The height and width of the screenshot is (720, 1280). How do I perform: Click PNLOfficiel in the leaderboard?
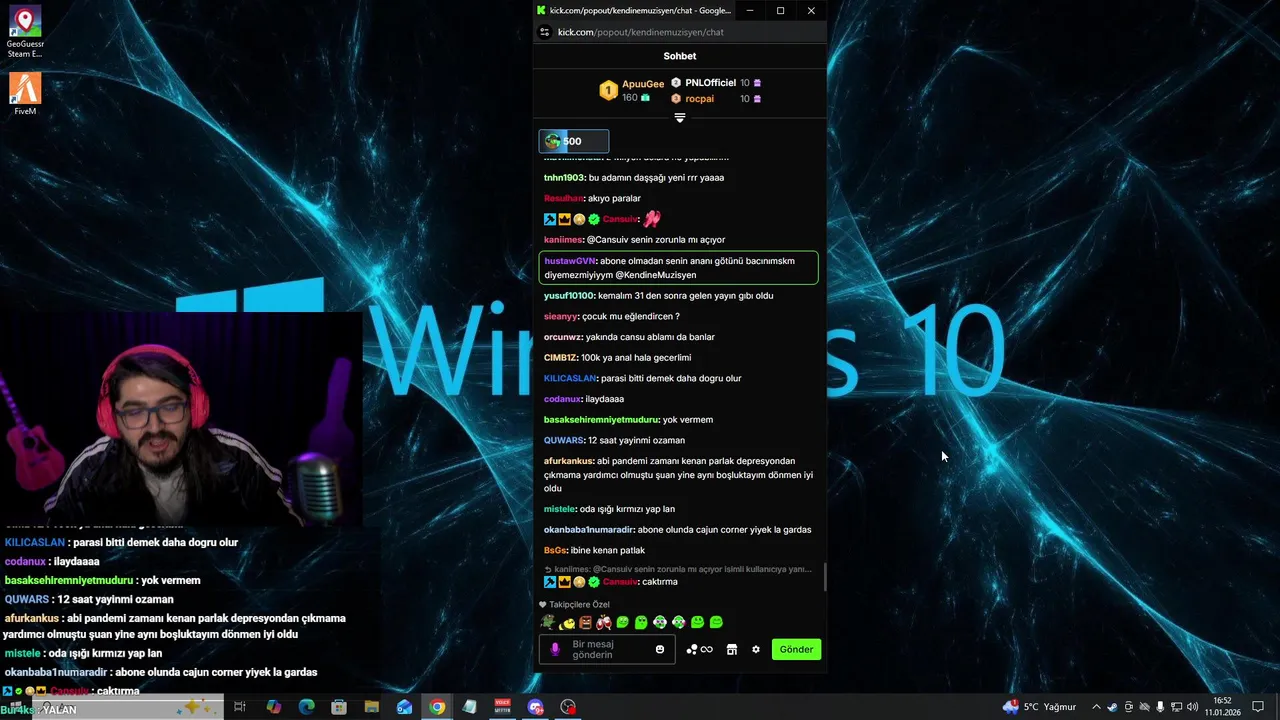(x=711, y=83)
